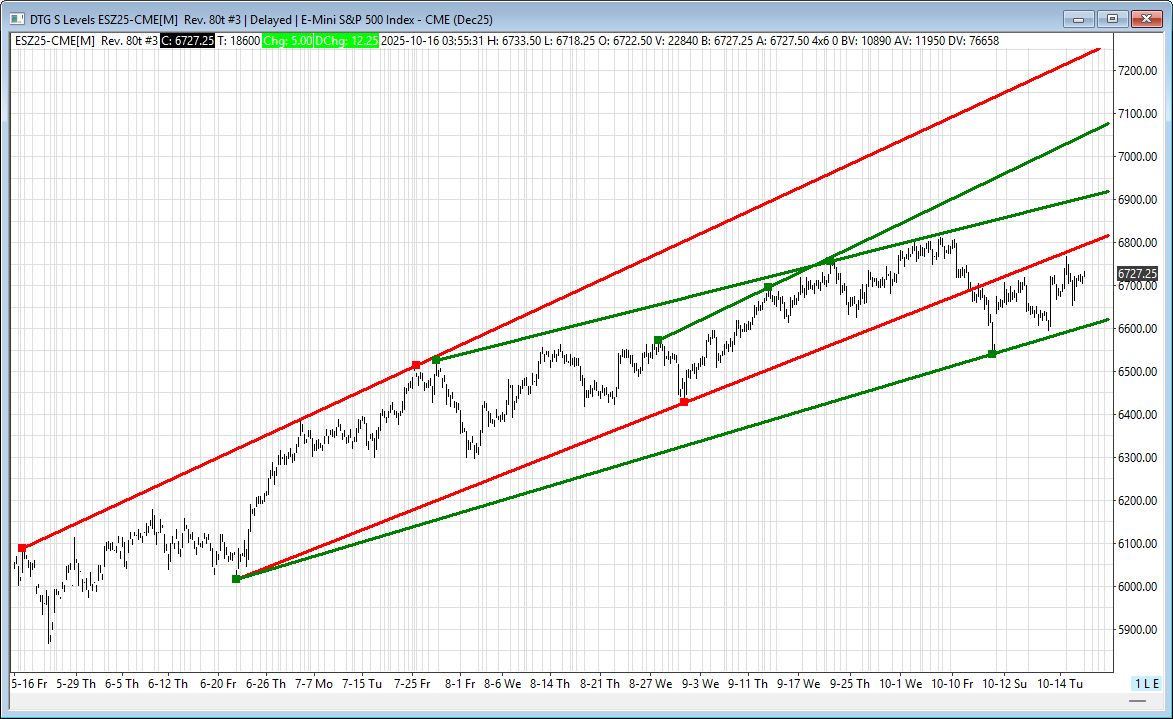Select red anchor square at far-left trendline start
Screen dimensions: 1173x719
point(22,548)
